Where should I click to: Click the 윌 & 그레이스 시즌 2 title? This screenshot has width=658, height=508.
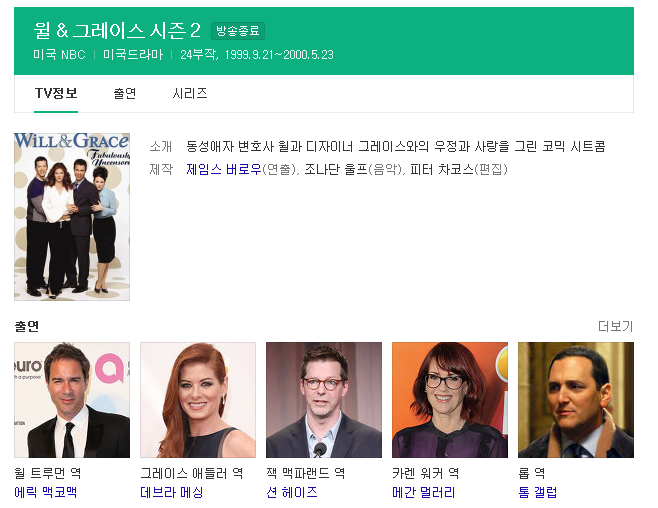(117, 31)
